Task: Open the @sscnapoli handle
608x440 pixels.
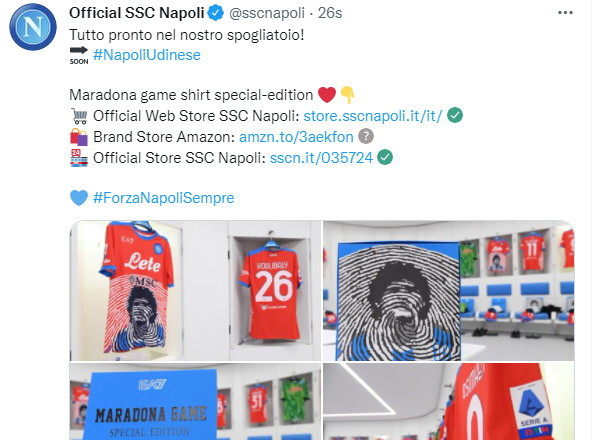Action: pyautogui.click(x=267, y=13)
